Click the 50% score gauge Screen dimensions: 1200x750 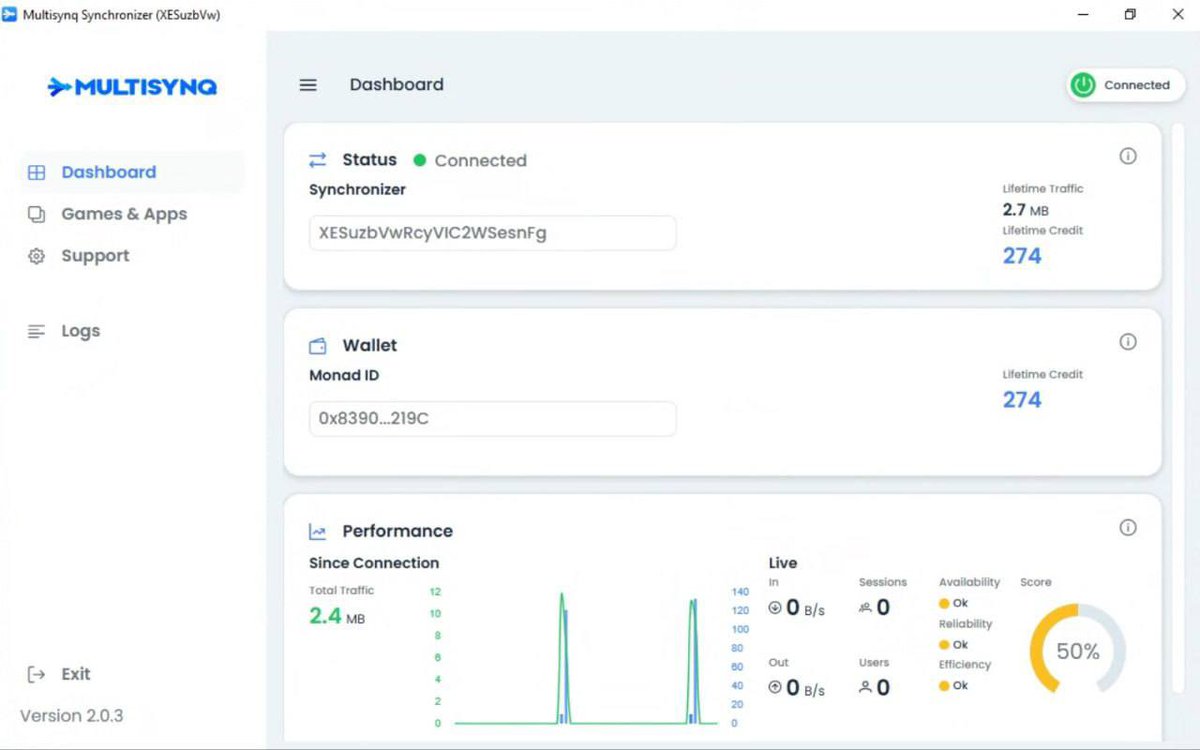[x=1078, y=651]
